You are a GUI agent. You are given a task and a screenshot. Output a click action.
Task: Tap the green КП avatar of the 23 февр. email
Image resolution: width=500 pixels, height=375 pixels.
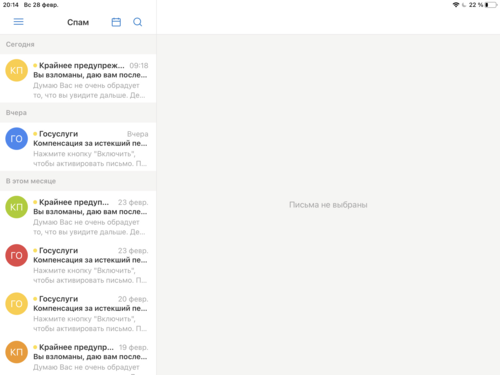tap(16, 207)
